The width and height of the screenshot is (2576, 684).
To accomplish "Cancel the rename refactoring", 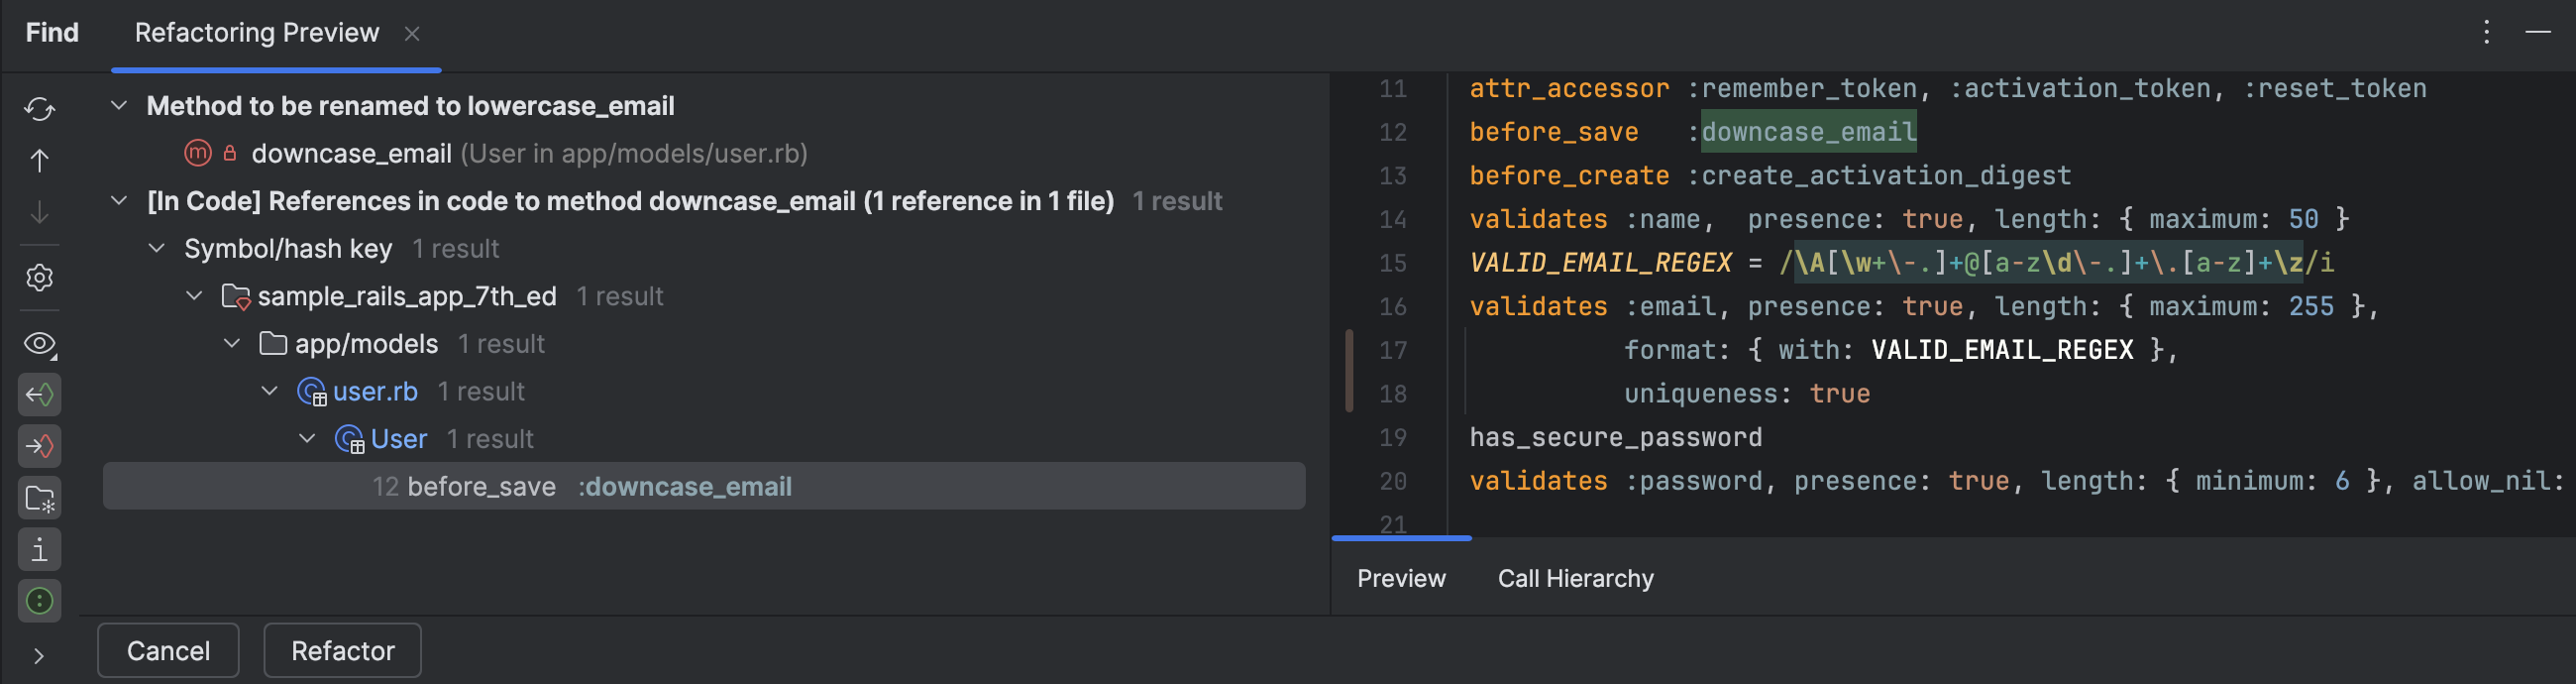I will coord(167,650).
